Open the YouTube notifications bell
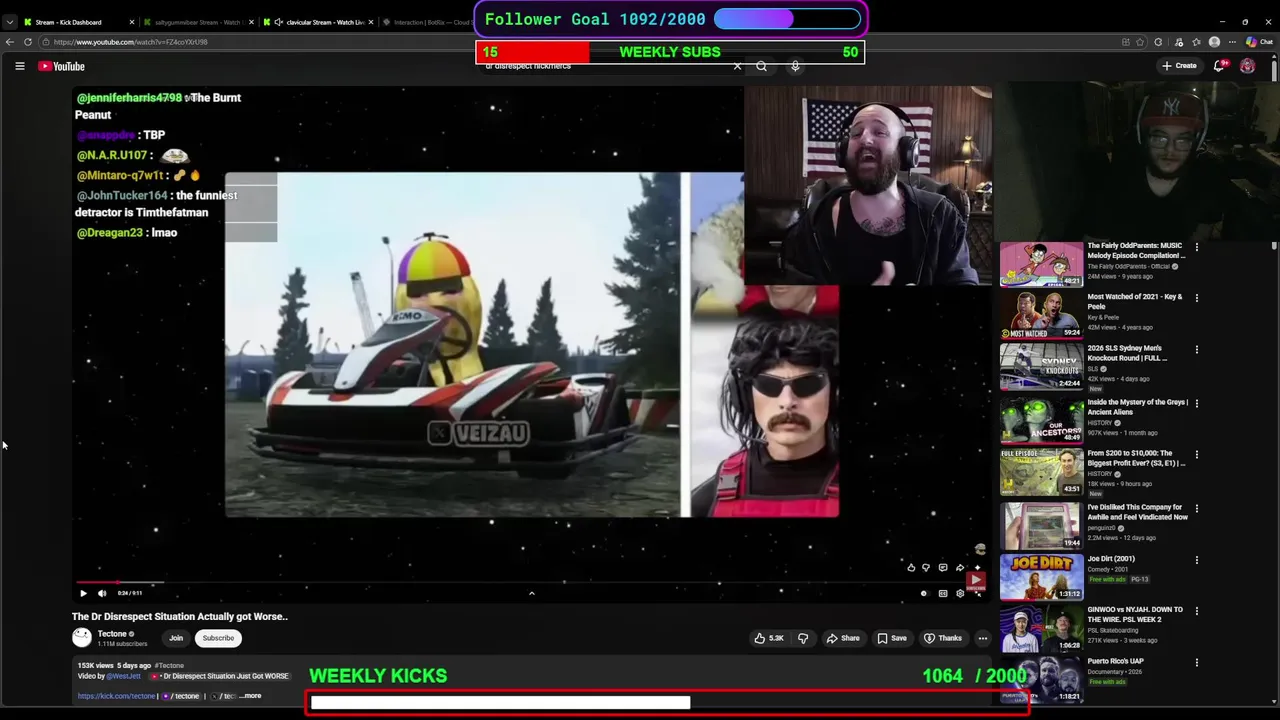Image resolution: width=1280 pixels, height=720 pixels. [x=1219, y=66]
